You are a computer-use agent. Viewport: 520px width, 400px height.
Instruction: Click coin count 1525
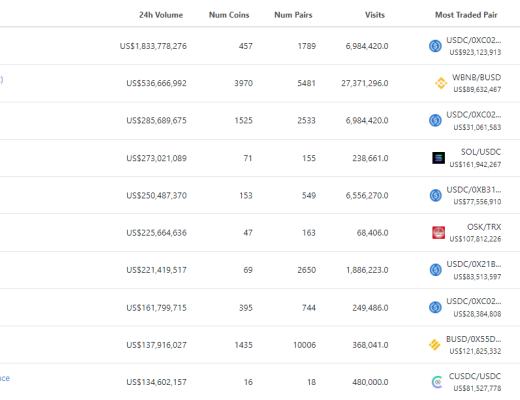[x=243, y=121]
